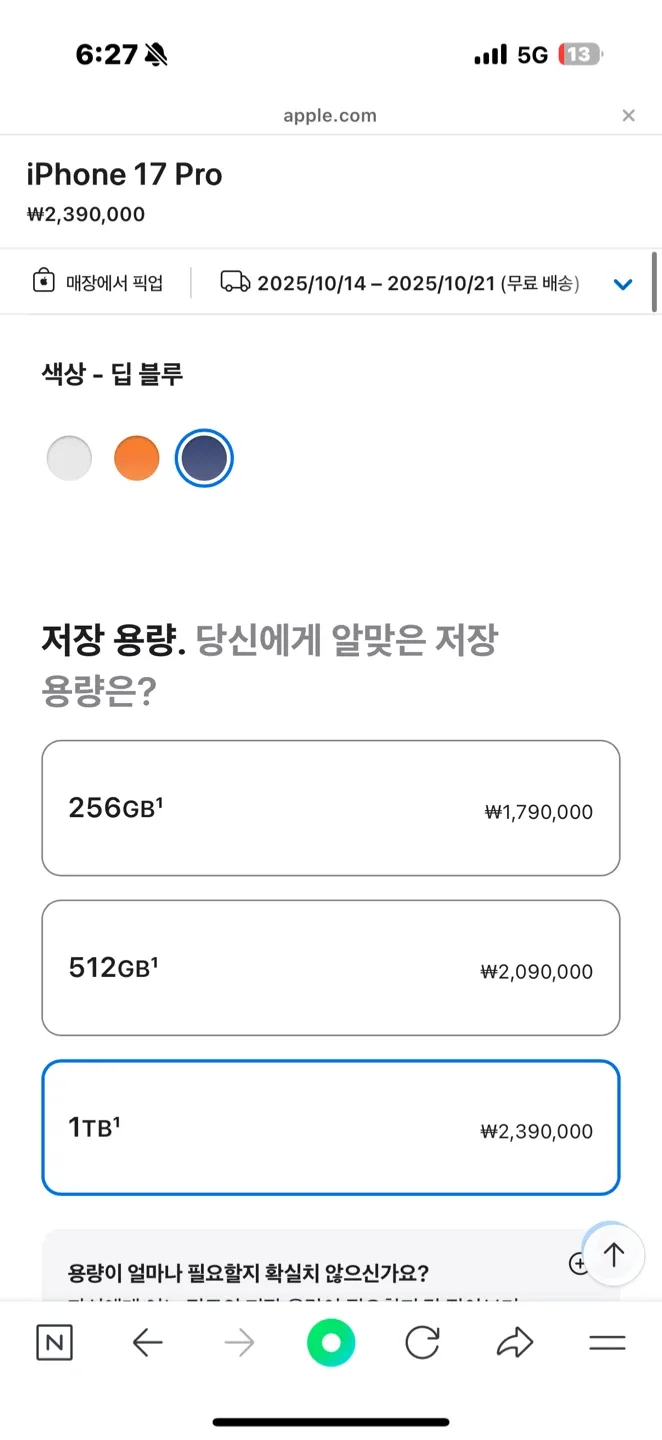Tap the green circle search button
The height and width of the screenshot is (1440, 662).
coord(331,1343)
